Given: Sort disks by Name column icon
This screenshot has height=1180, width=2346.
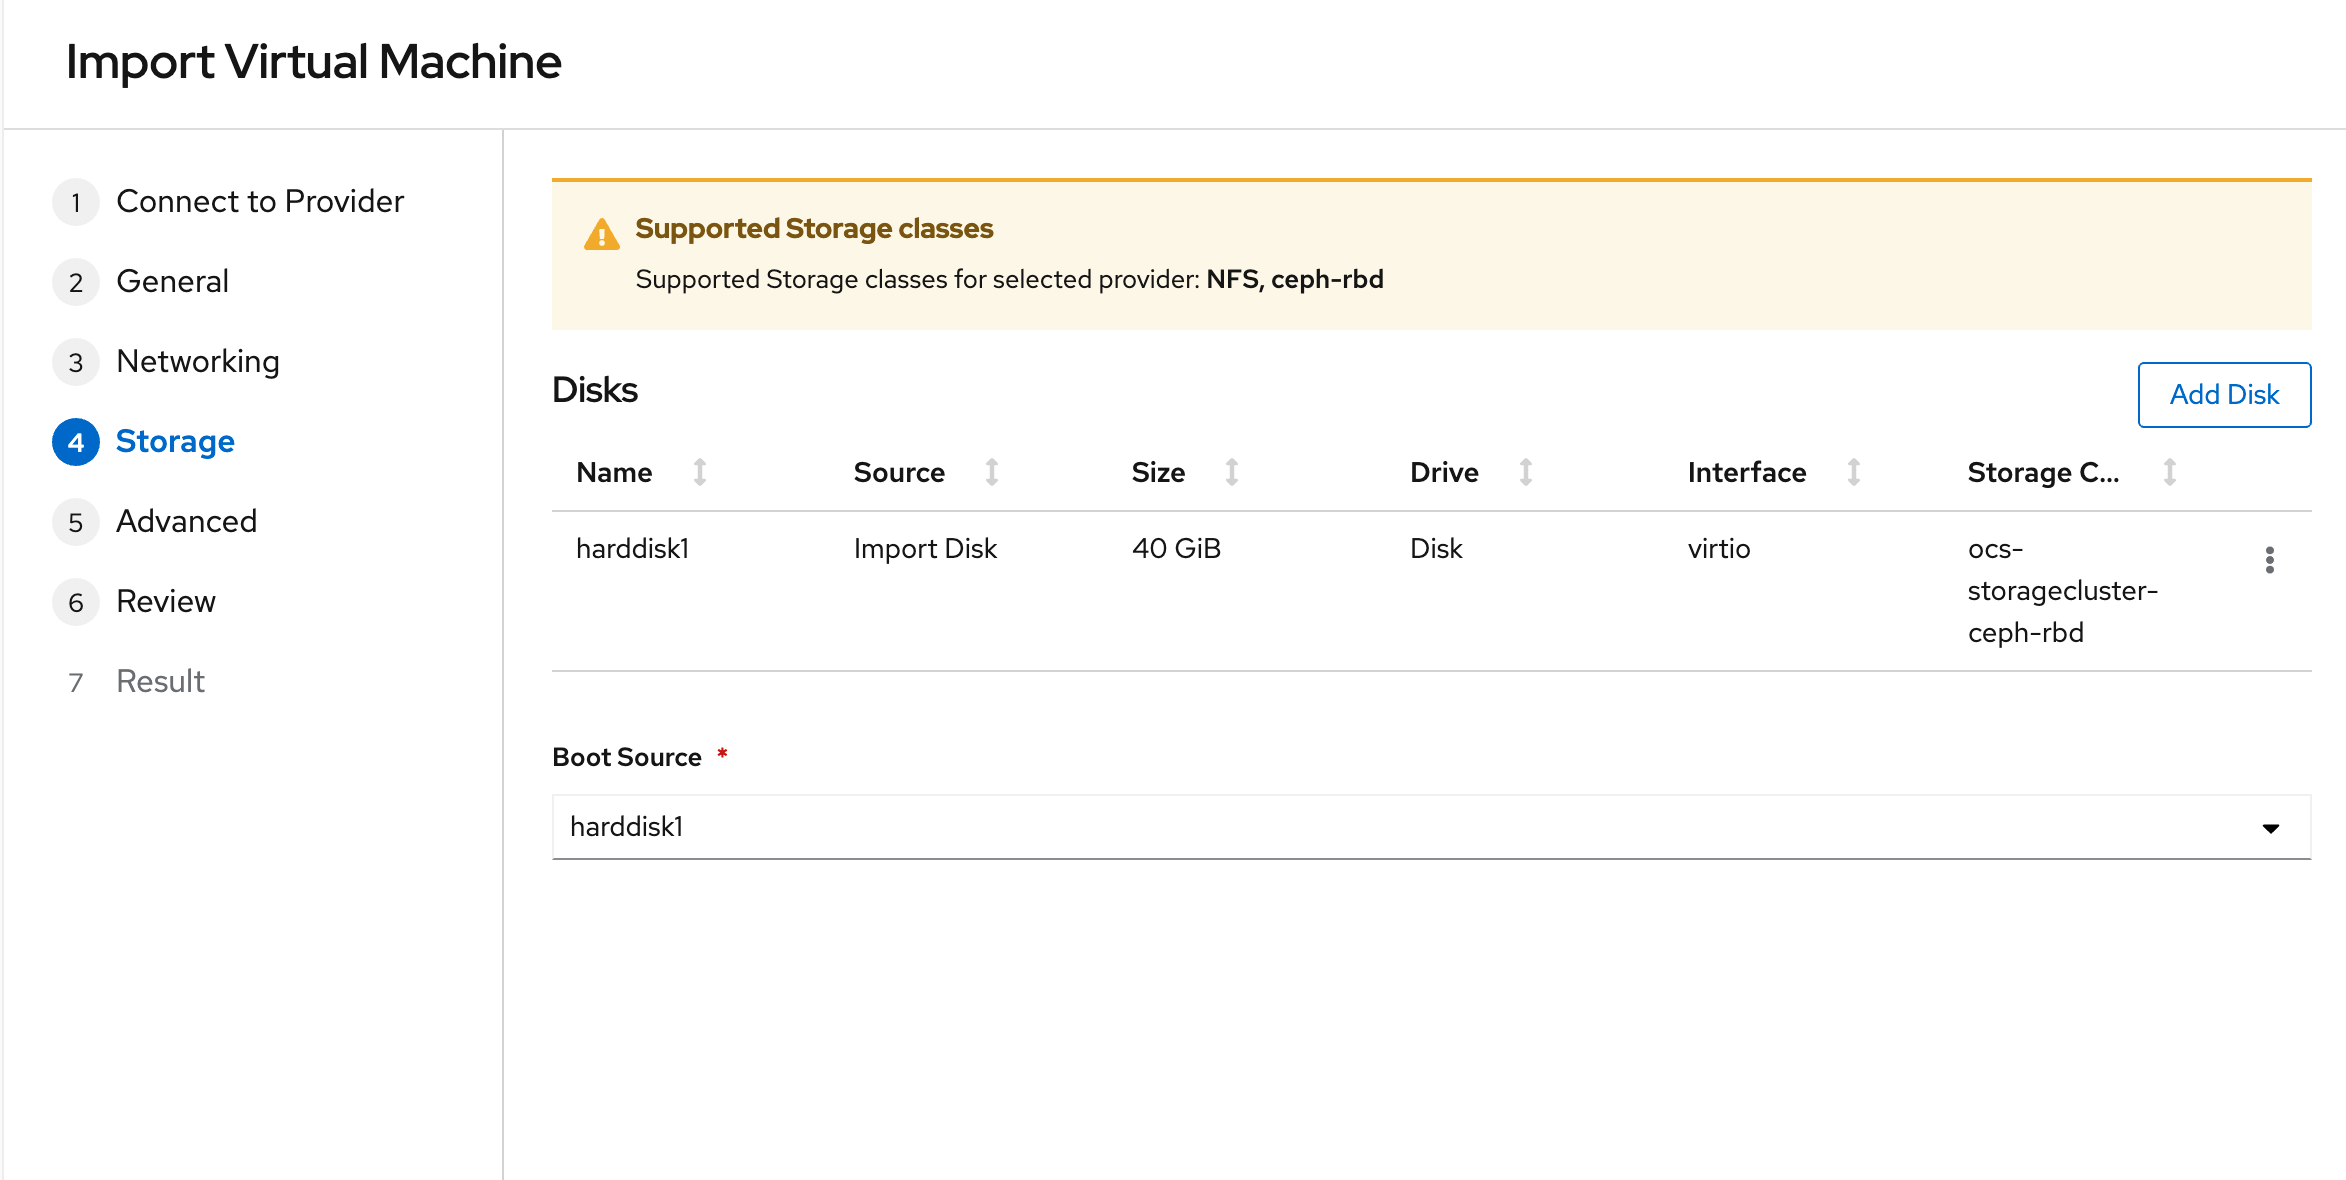Looking at the screenshot, I should 700,472.
